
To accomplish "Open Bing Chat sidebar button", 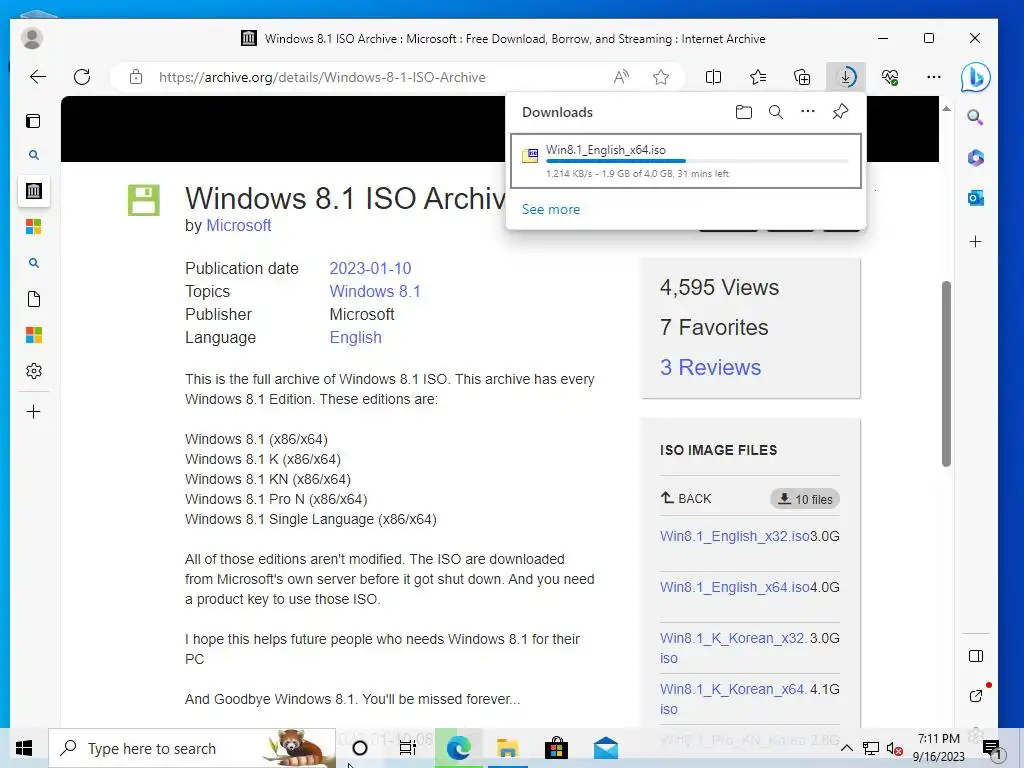I will 976,77.
